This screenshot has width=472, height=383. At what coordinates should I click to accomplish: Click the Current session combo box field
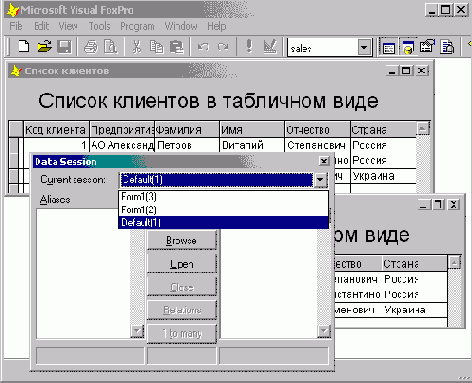pyautogui.click(x=217, y=180)
